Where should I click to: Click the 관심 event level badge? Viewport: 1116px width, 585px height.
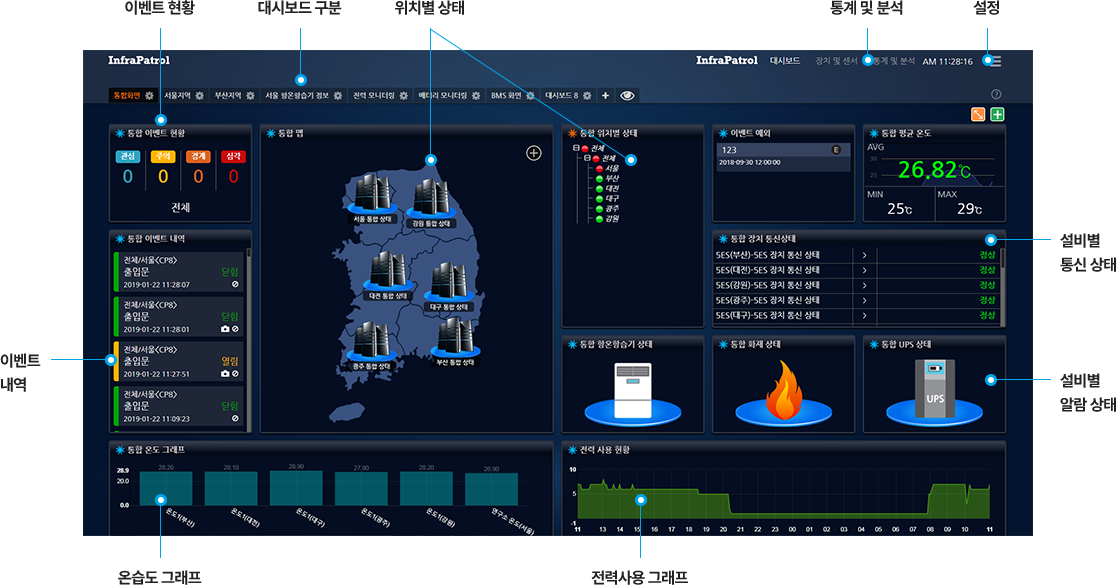point(127,156)
